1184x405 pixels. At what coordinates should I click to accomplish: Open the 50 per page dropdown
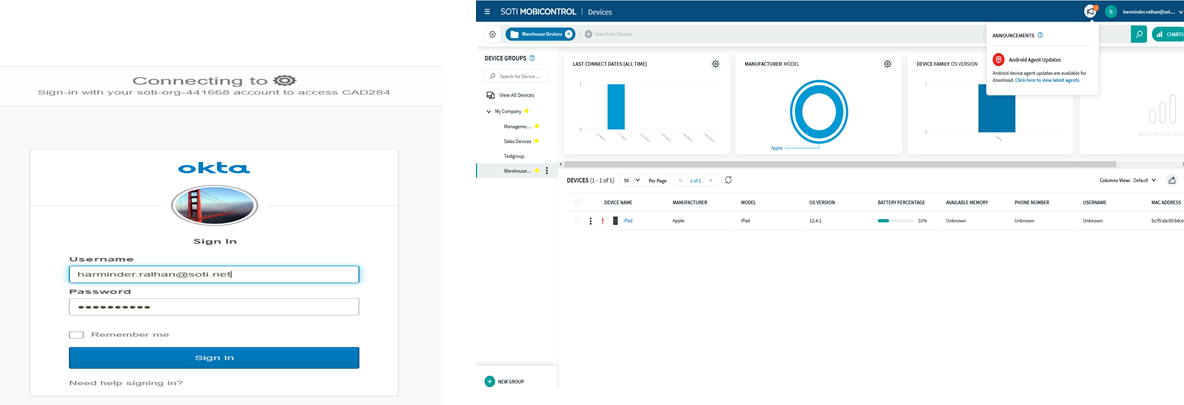point(631,180)
